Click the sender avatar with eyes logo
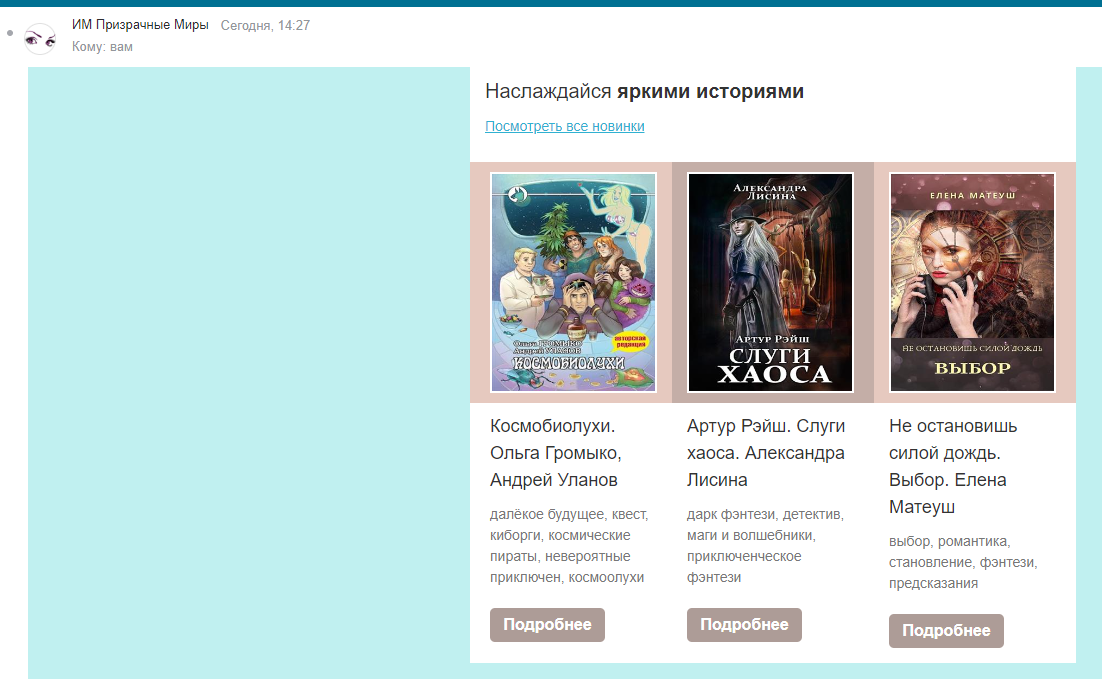Image resolution: width=1102 pixels, height=679 pixels. coord(40,38)
